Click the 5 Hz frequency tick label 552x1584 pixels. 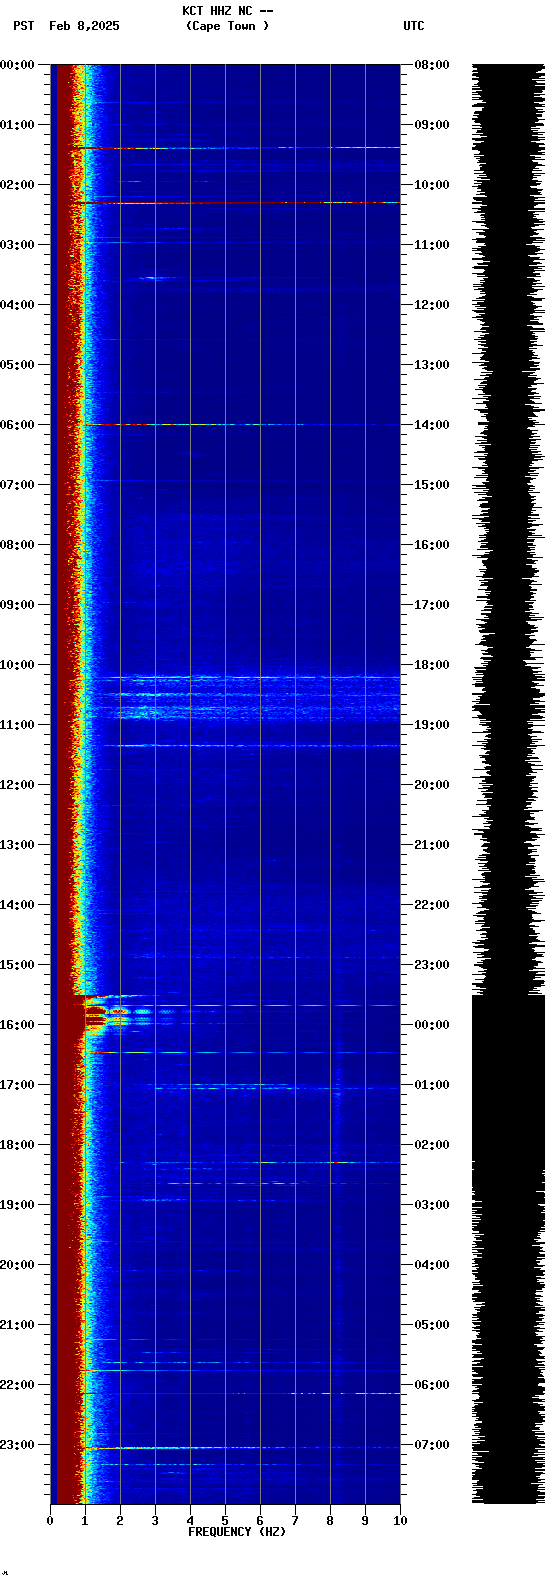click(x=225, y=1521)
